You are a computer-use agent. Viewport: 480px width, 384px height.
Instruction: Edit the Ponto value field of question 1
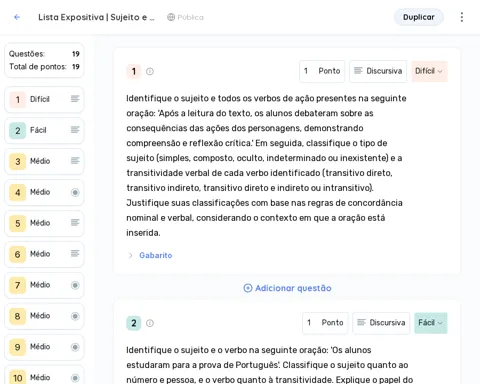coord(322,71)
